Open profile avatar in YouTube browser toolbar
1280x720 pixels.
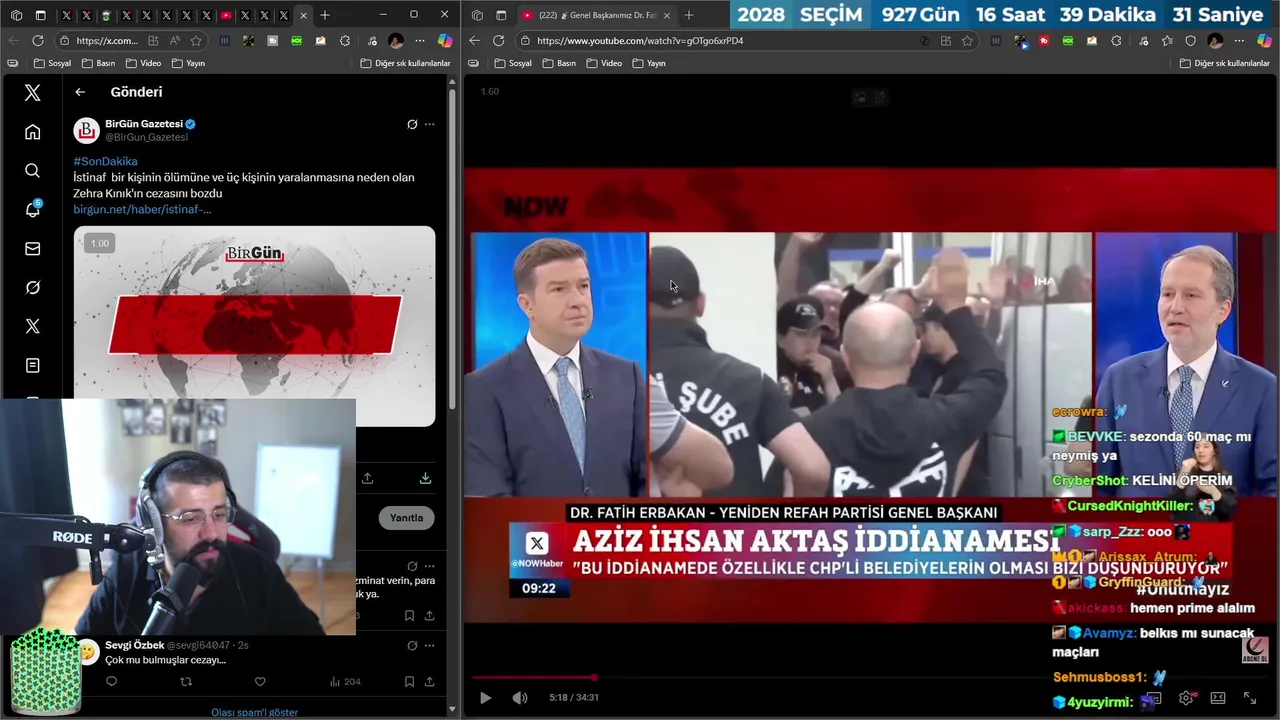pyautogui.click(x=1215, y=40)
